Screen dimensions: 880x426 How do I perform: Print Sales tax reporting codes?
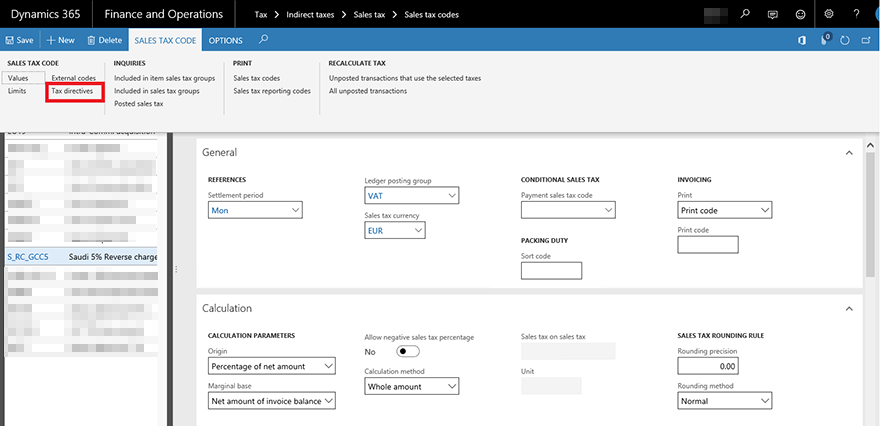(x=272, y=91)
